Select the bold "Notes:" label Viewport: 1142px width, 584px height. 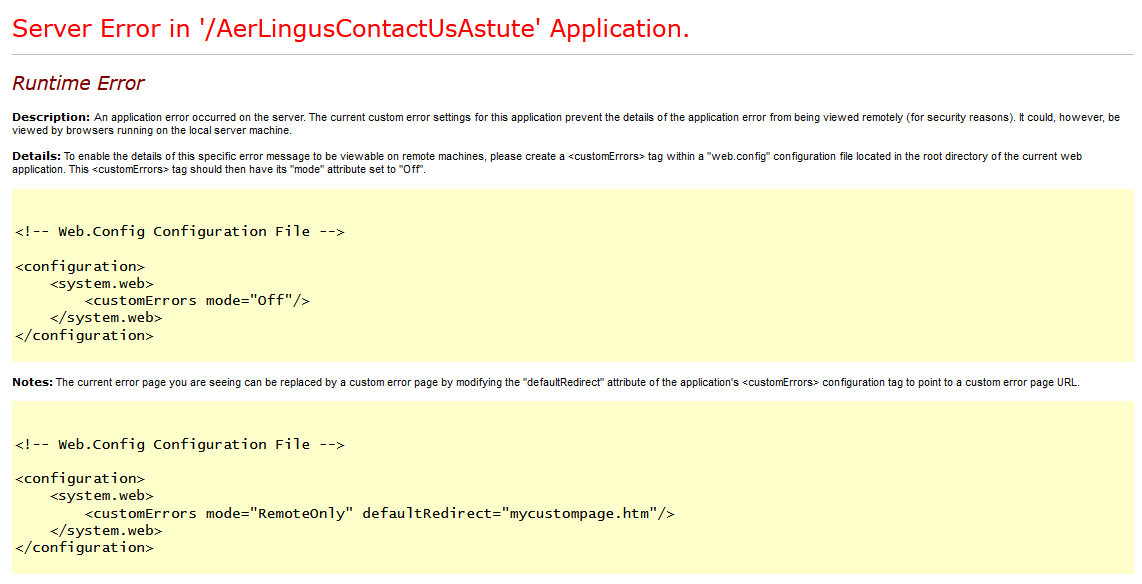33,382
